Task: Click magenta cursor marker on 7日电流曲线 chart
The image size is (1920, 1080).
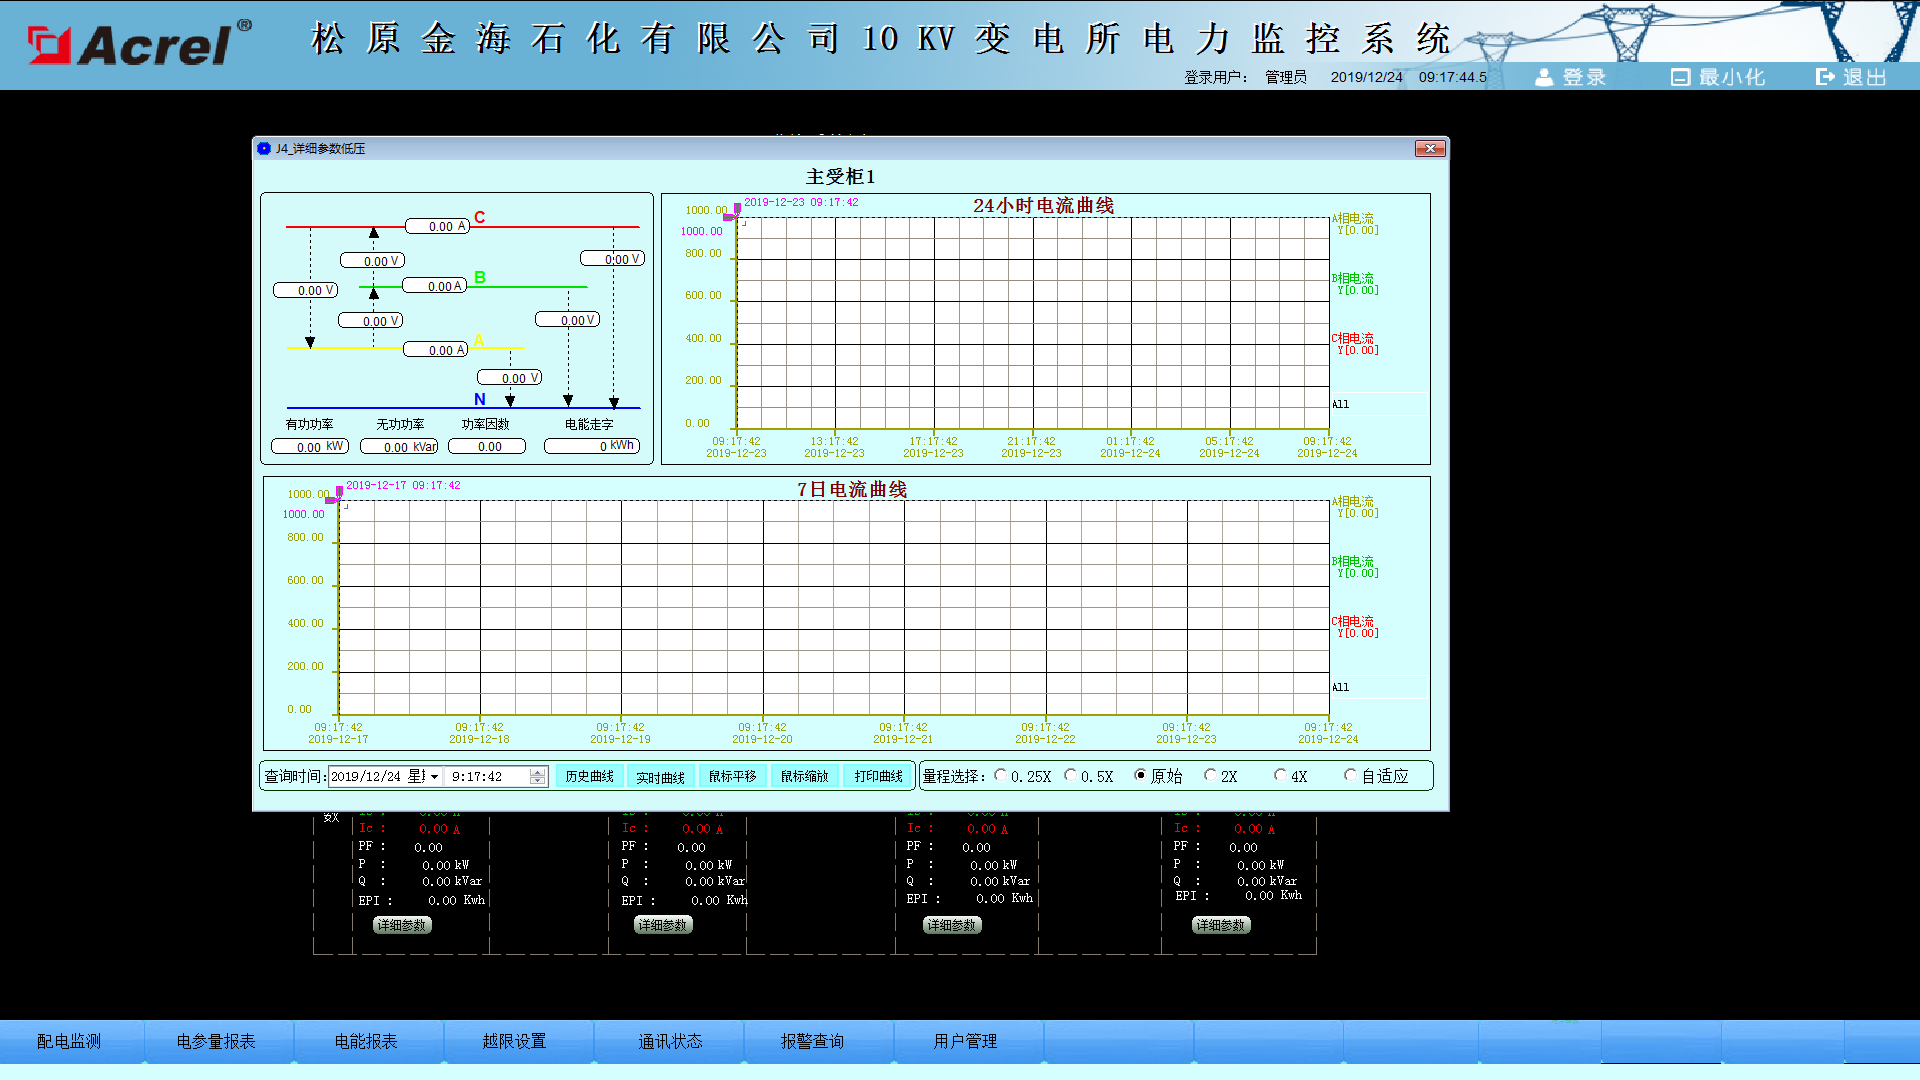Action: pyautogui.click(x=335, y=495)
